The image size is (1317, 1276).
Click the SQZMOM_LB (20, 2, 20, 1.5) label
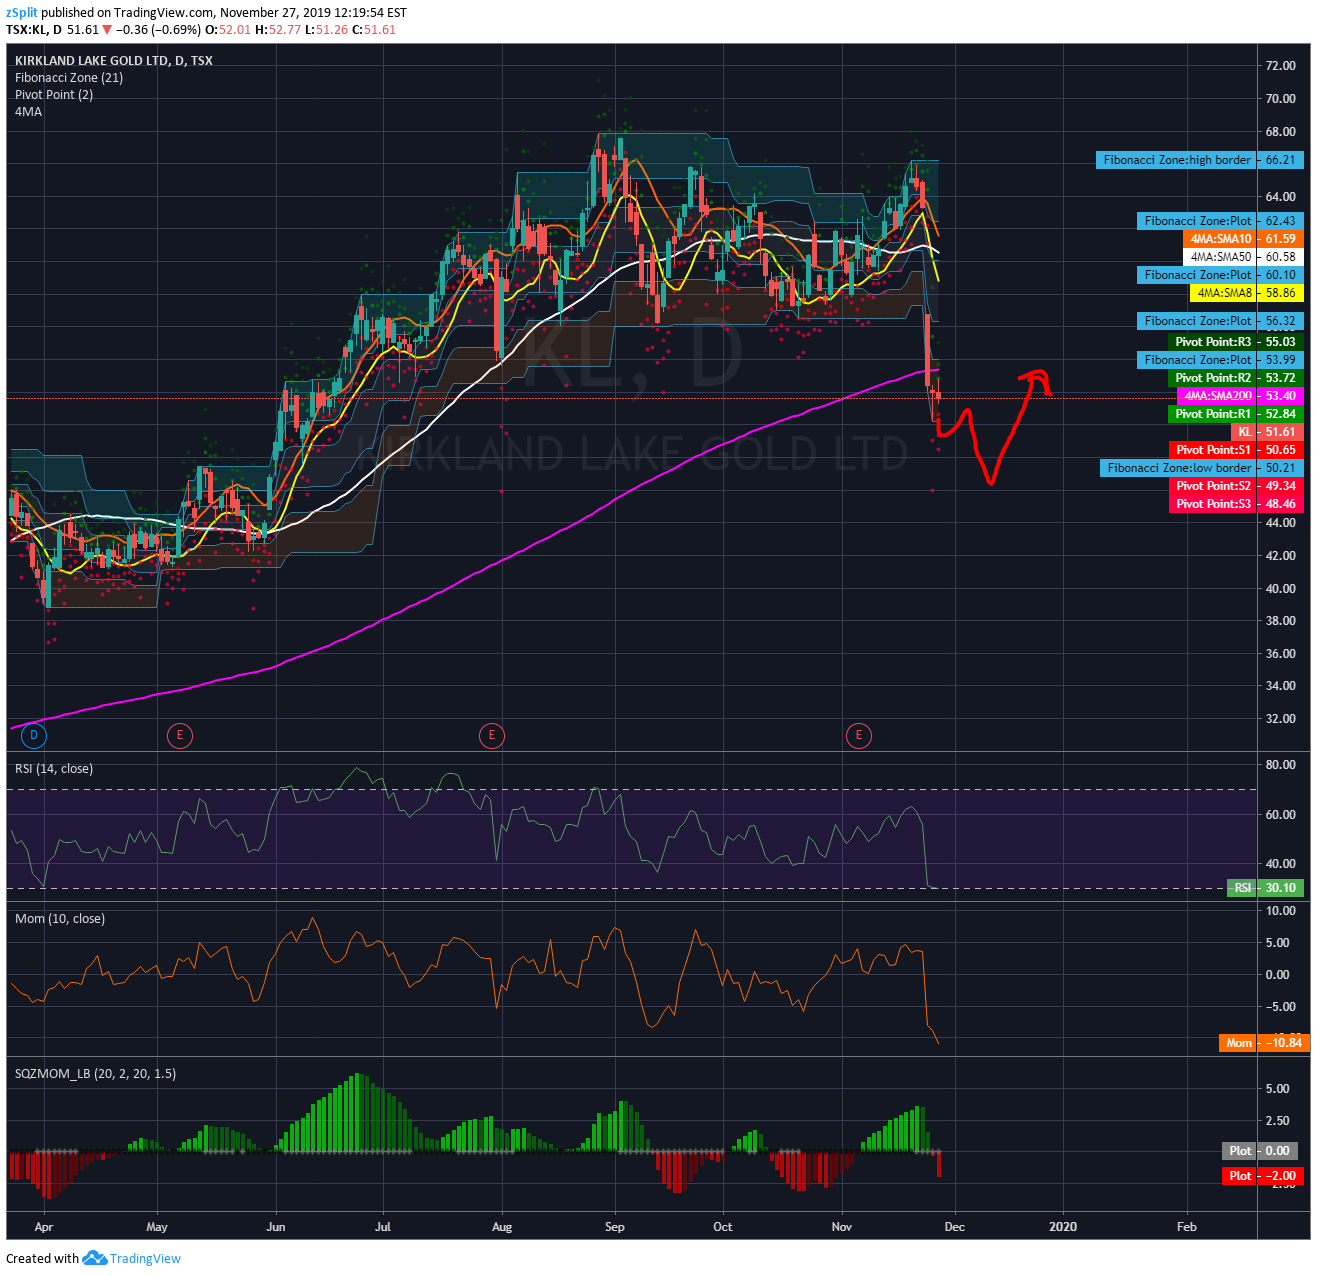coord(96,1074)
